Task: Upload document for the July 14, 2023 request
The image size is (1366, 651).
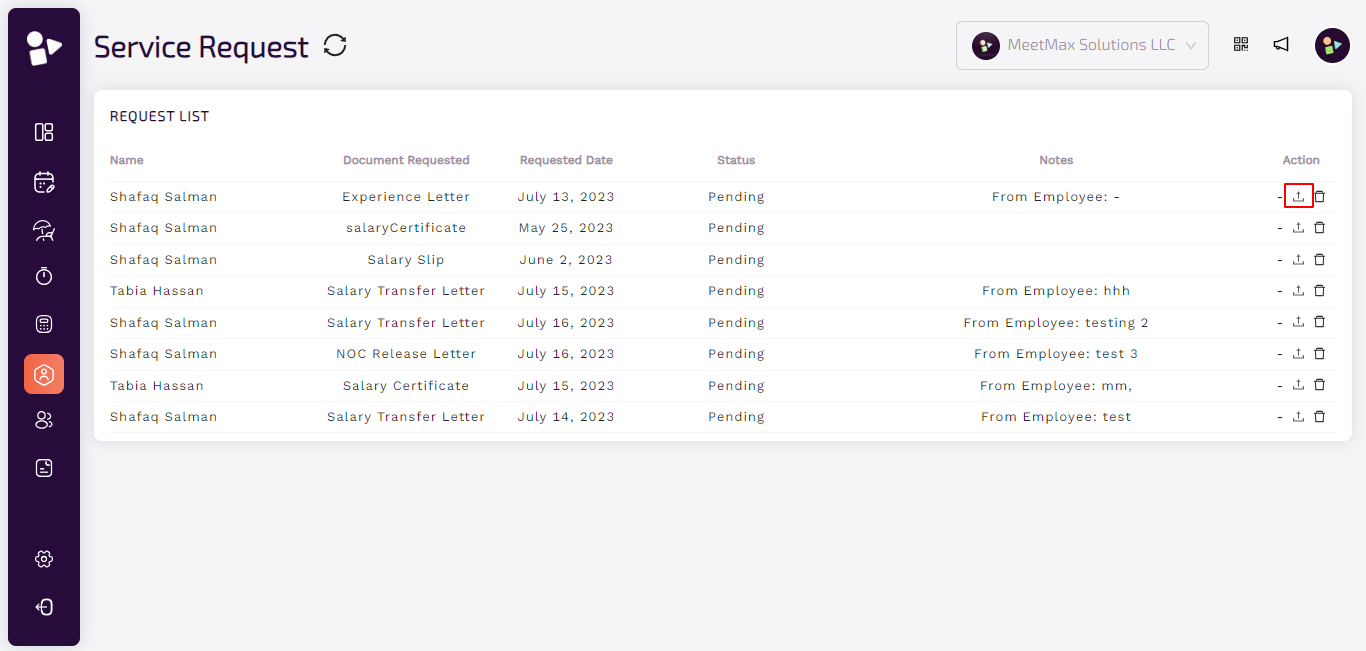Action: tap(1298, 417)
